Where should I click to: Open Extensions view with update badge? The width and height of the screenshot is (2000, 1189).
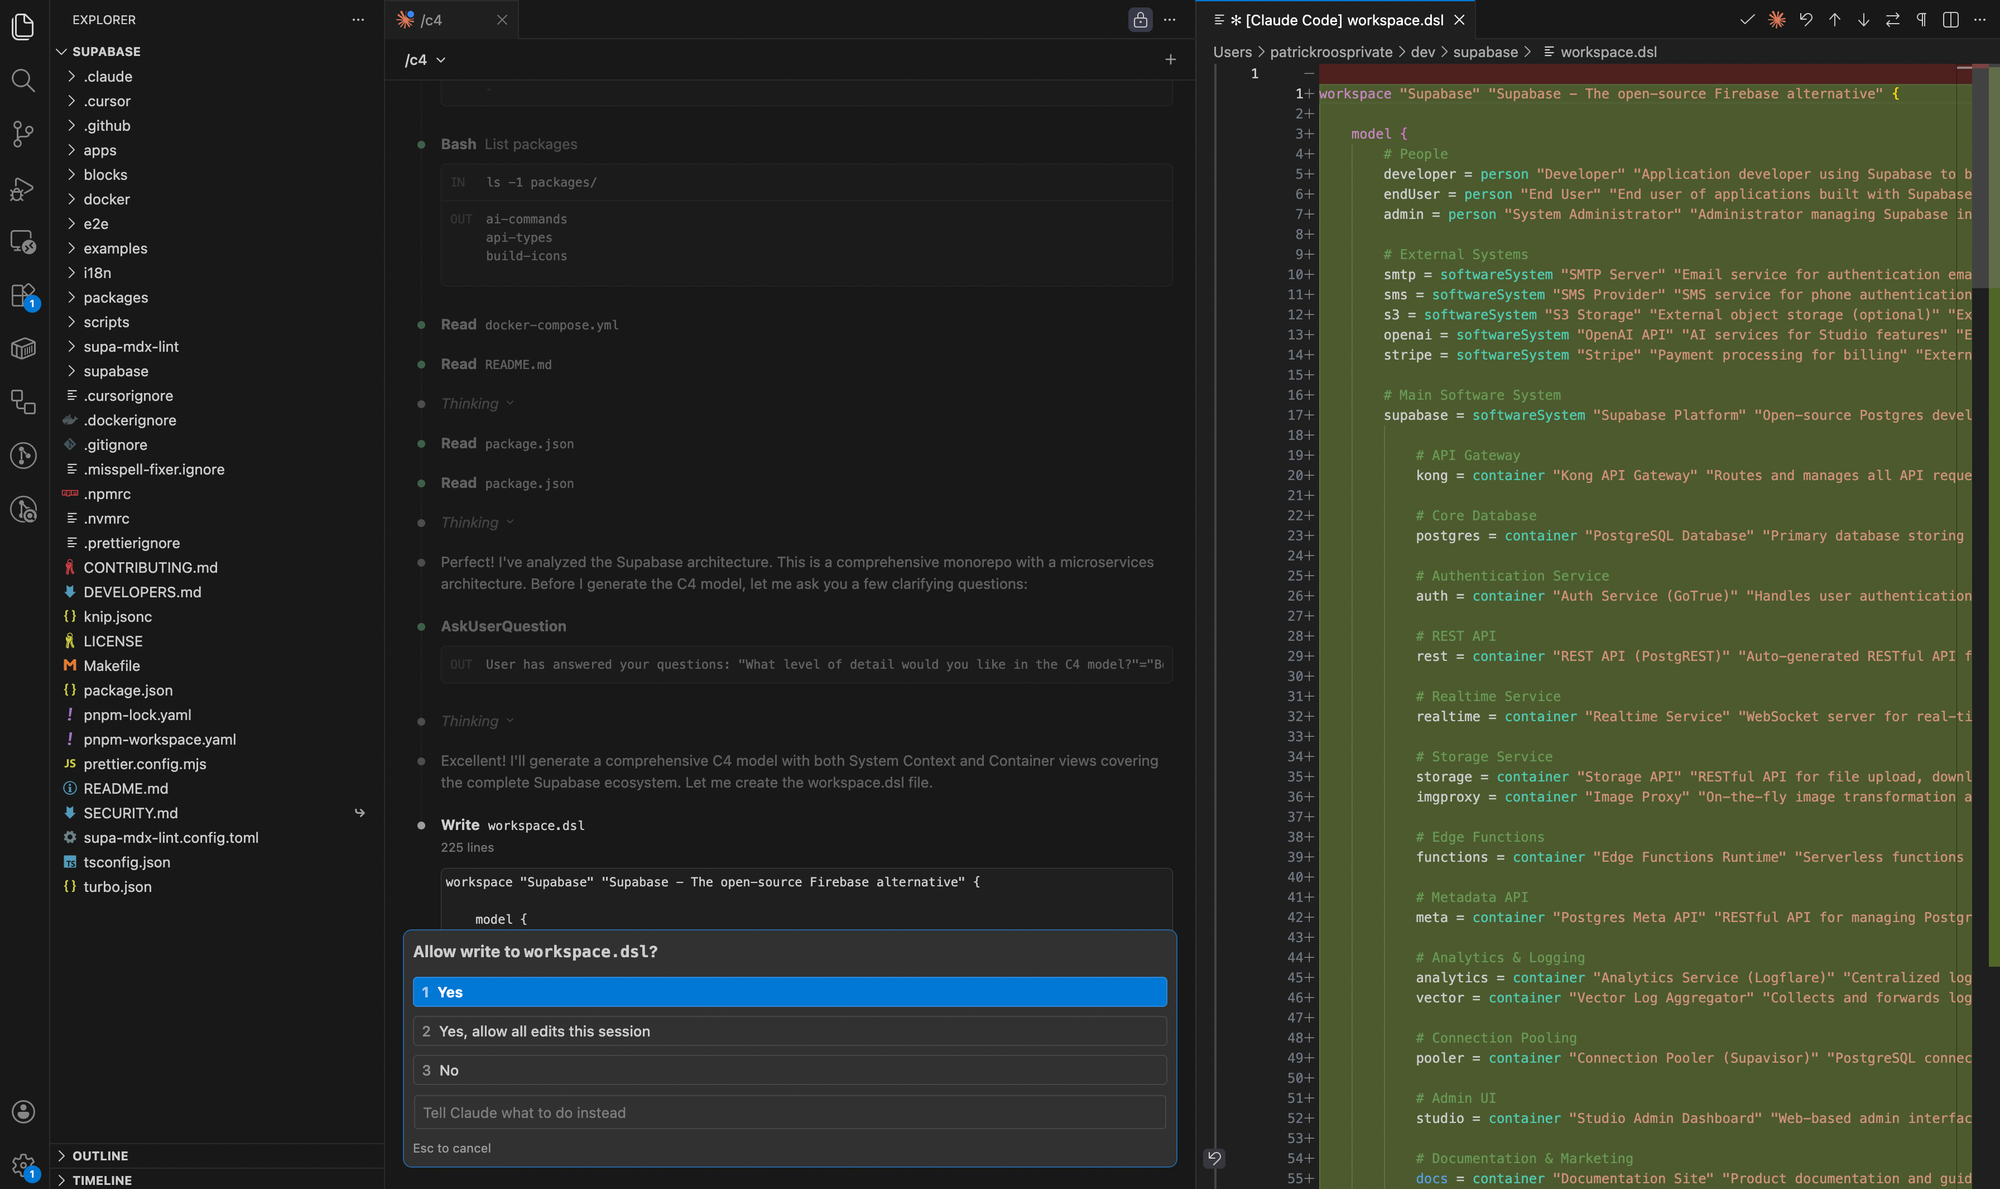tap(23, 296)
